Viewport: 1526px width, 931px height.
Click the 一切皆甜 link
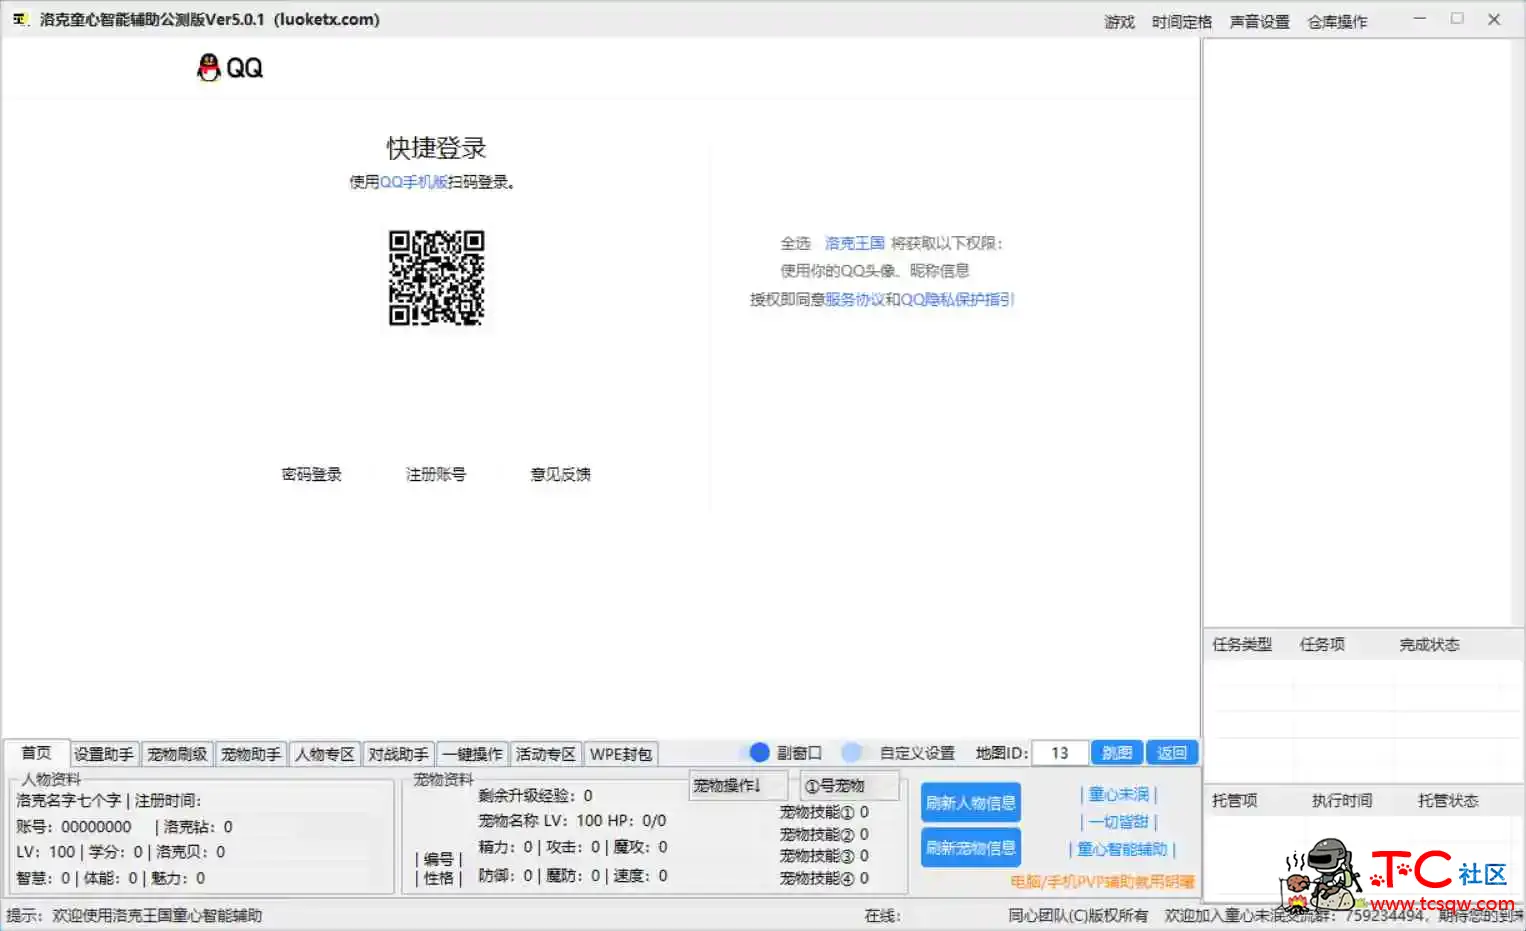click(1118, 821)
